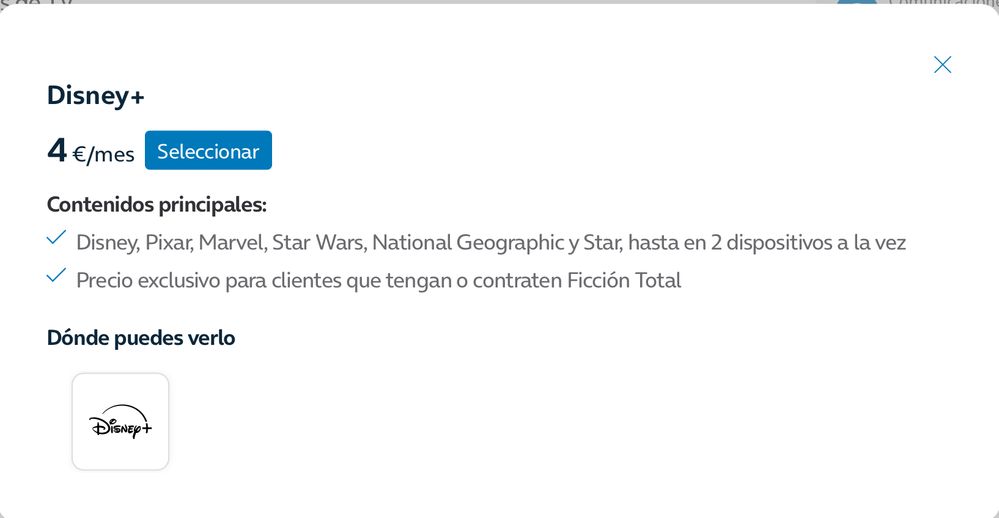Click the Seleccionar button
This screenshot has height=518, width=999.
(x=208, y=151)
